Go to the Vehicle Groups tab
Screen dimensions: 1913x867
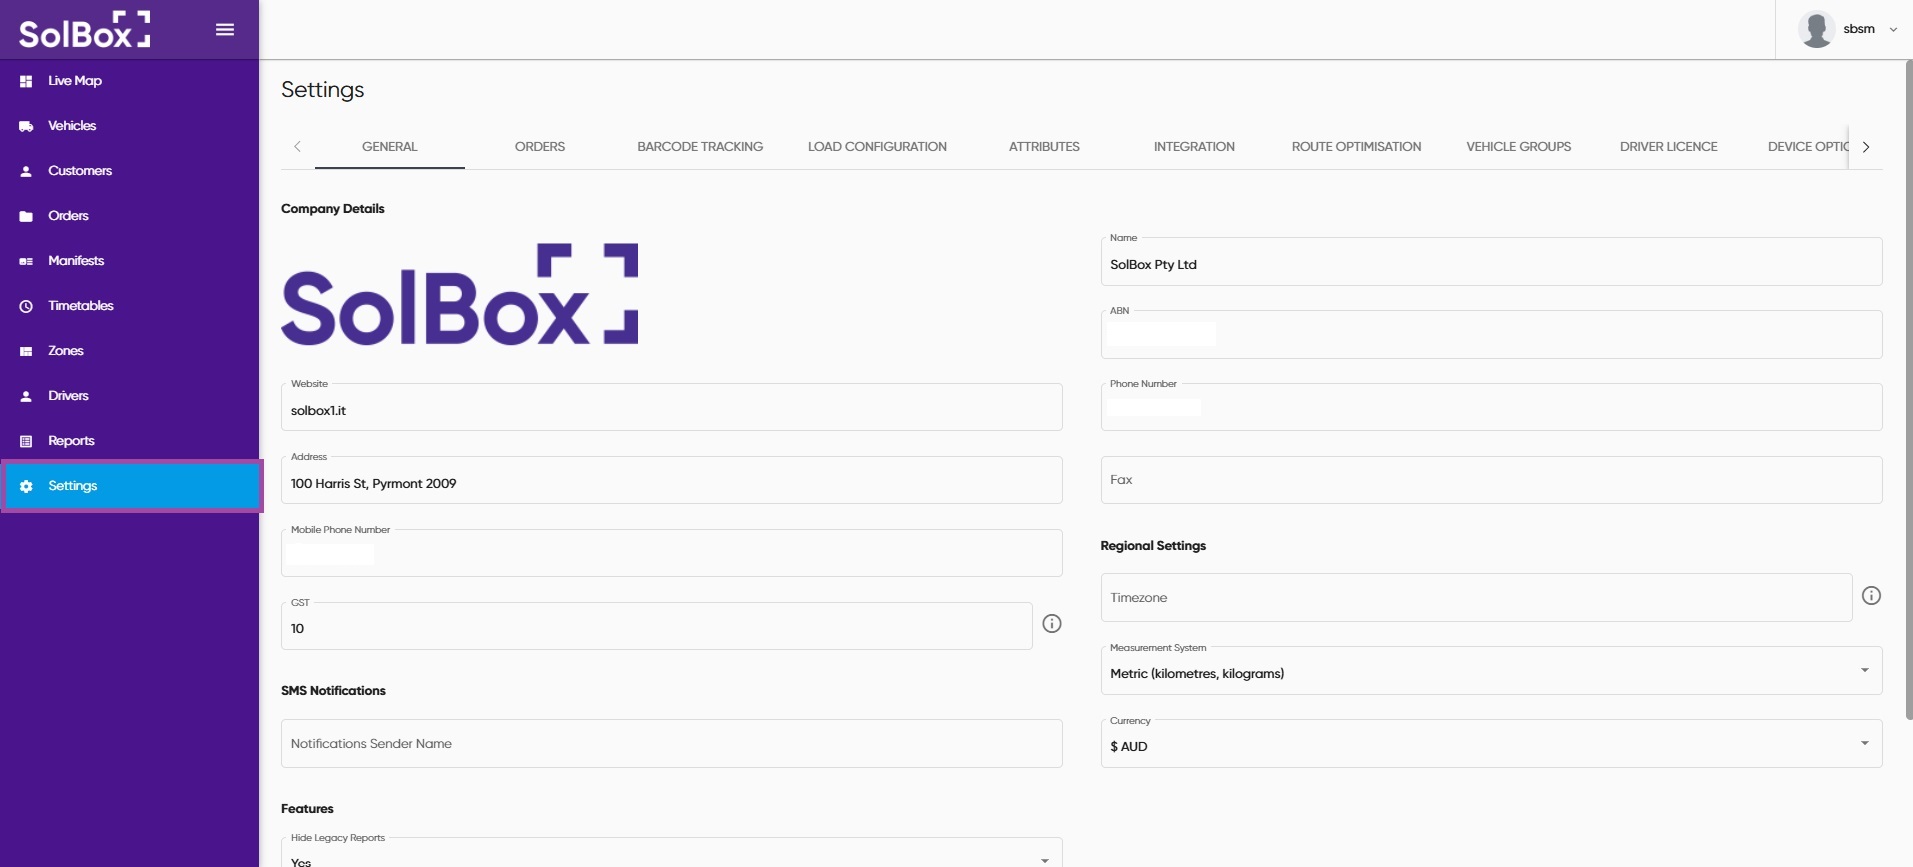(1518, 147)
